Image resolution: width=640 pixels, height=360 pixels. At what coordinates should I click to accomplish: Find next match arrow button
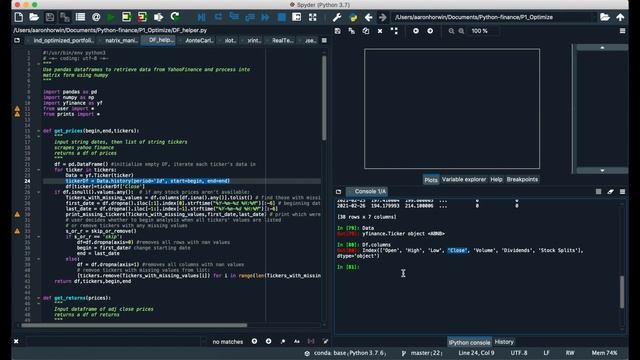point(269,341)
